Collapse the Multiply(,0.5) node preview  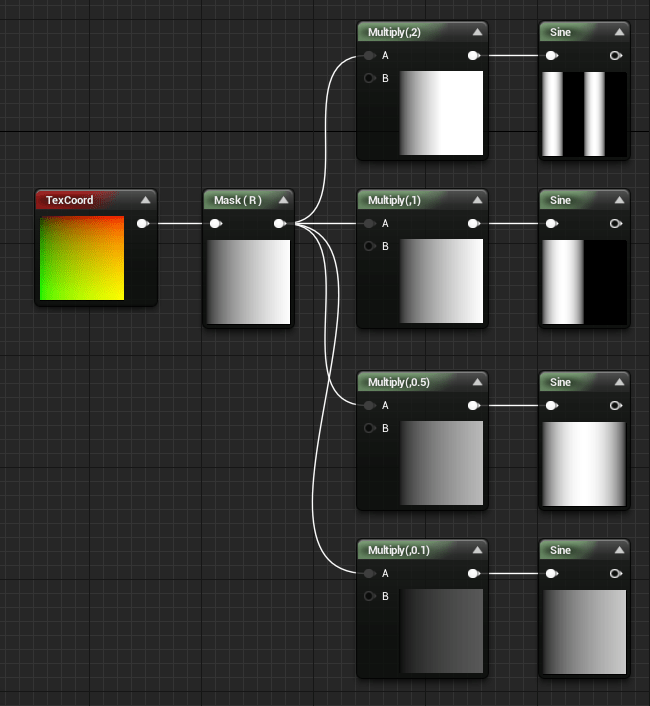pos(476,382)
